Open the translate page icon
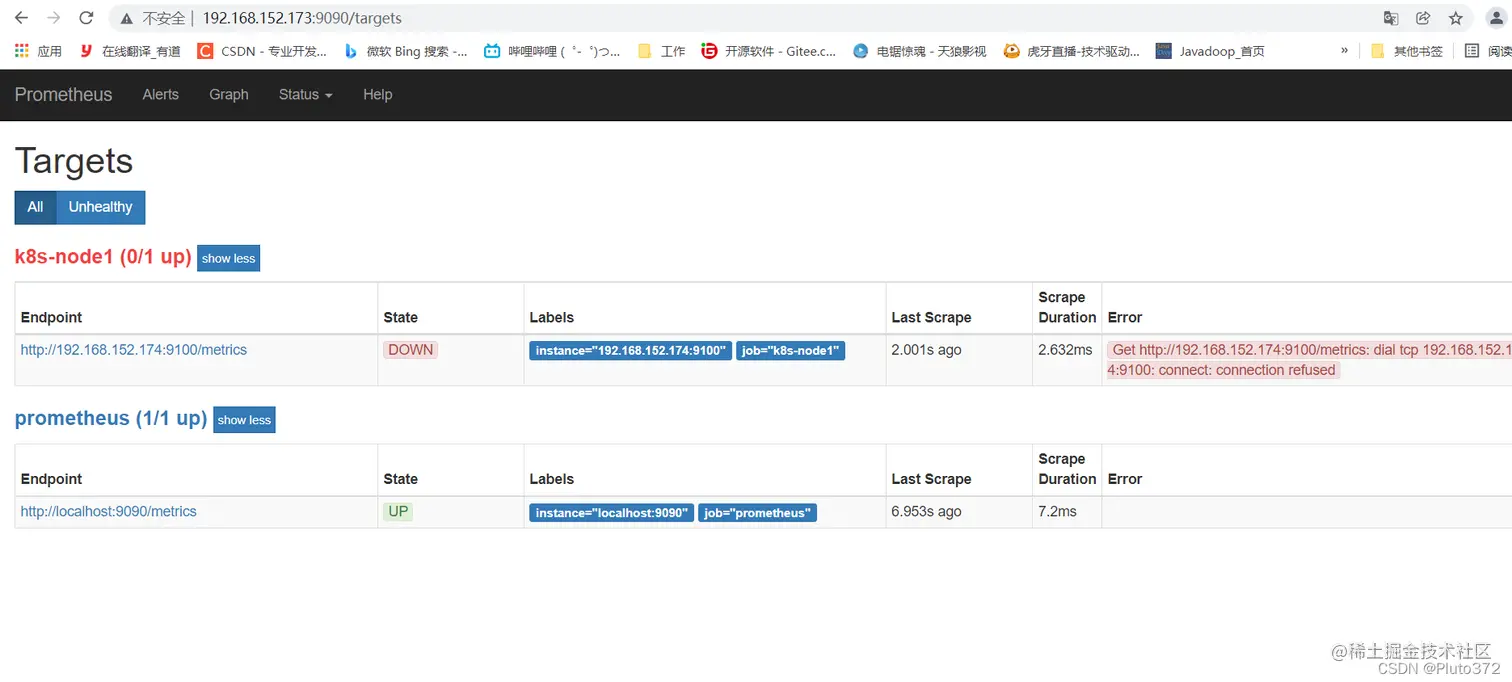The image size is (1512, 682). point(1390,18)
